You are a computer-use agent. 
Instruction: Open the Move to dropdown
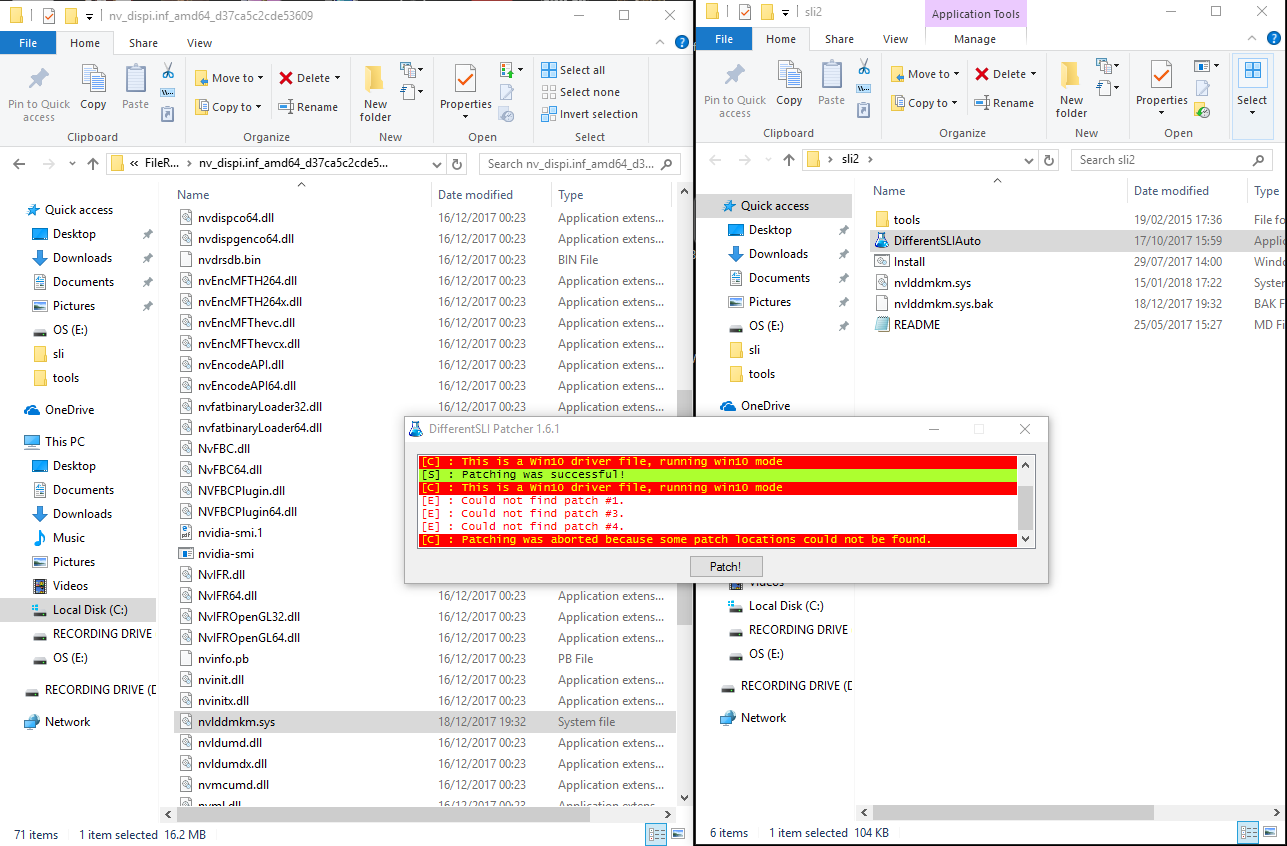[229, 77]
